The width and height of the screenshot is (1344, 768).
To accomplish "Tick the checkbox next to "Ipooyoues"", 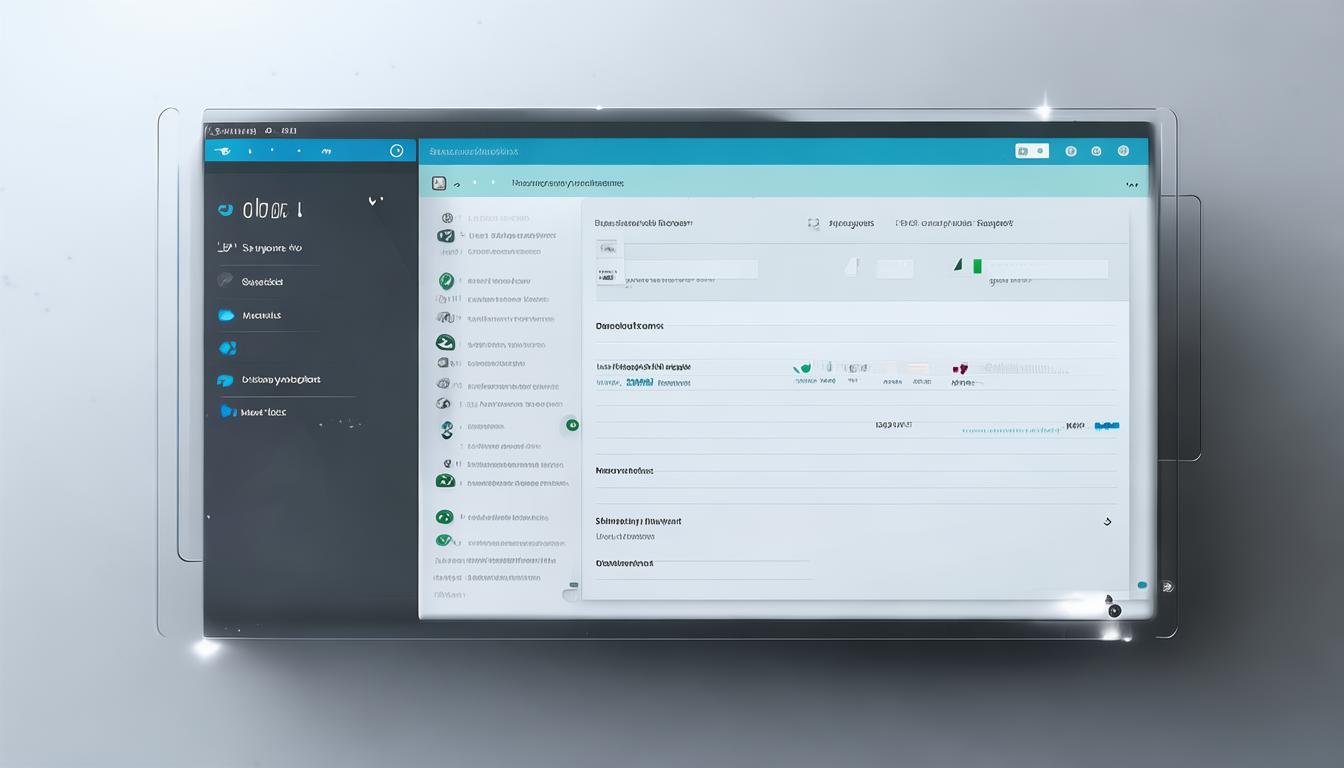I will tap(813, 224).
